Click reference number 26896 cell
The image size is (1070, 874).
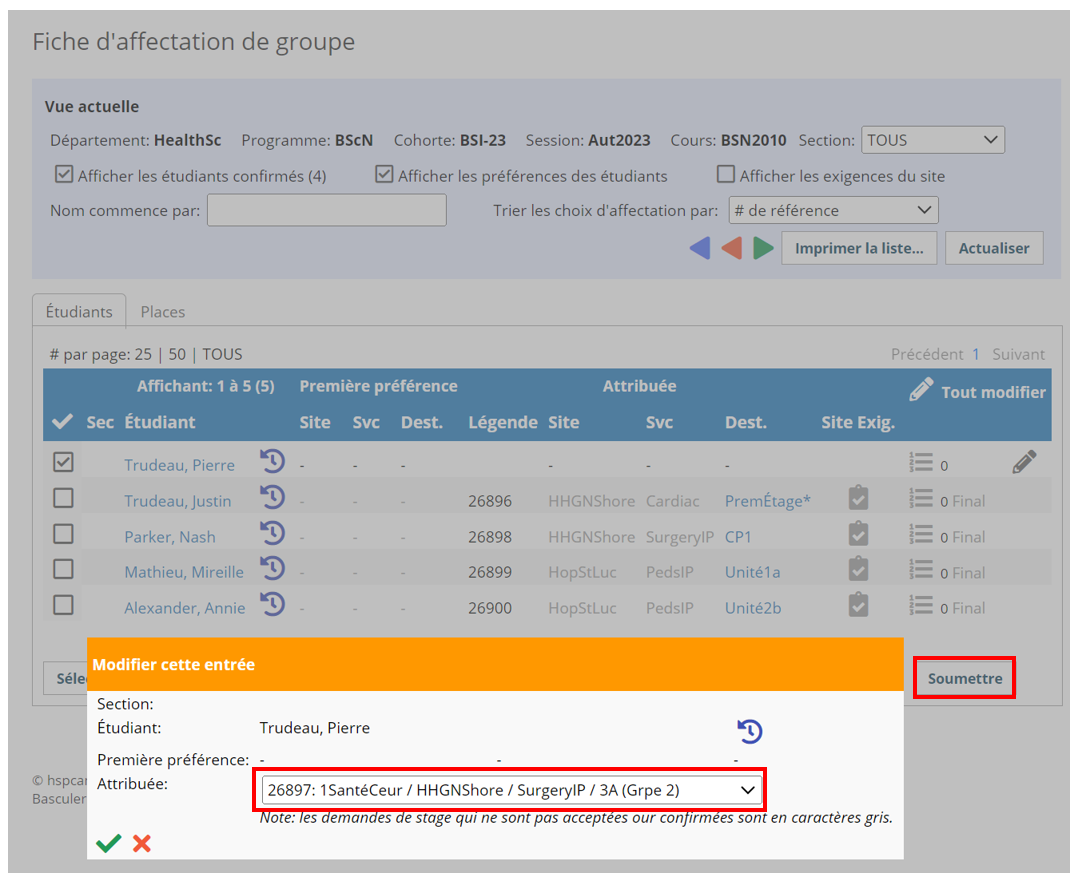[x=490, y=501]
